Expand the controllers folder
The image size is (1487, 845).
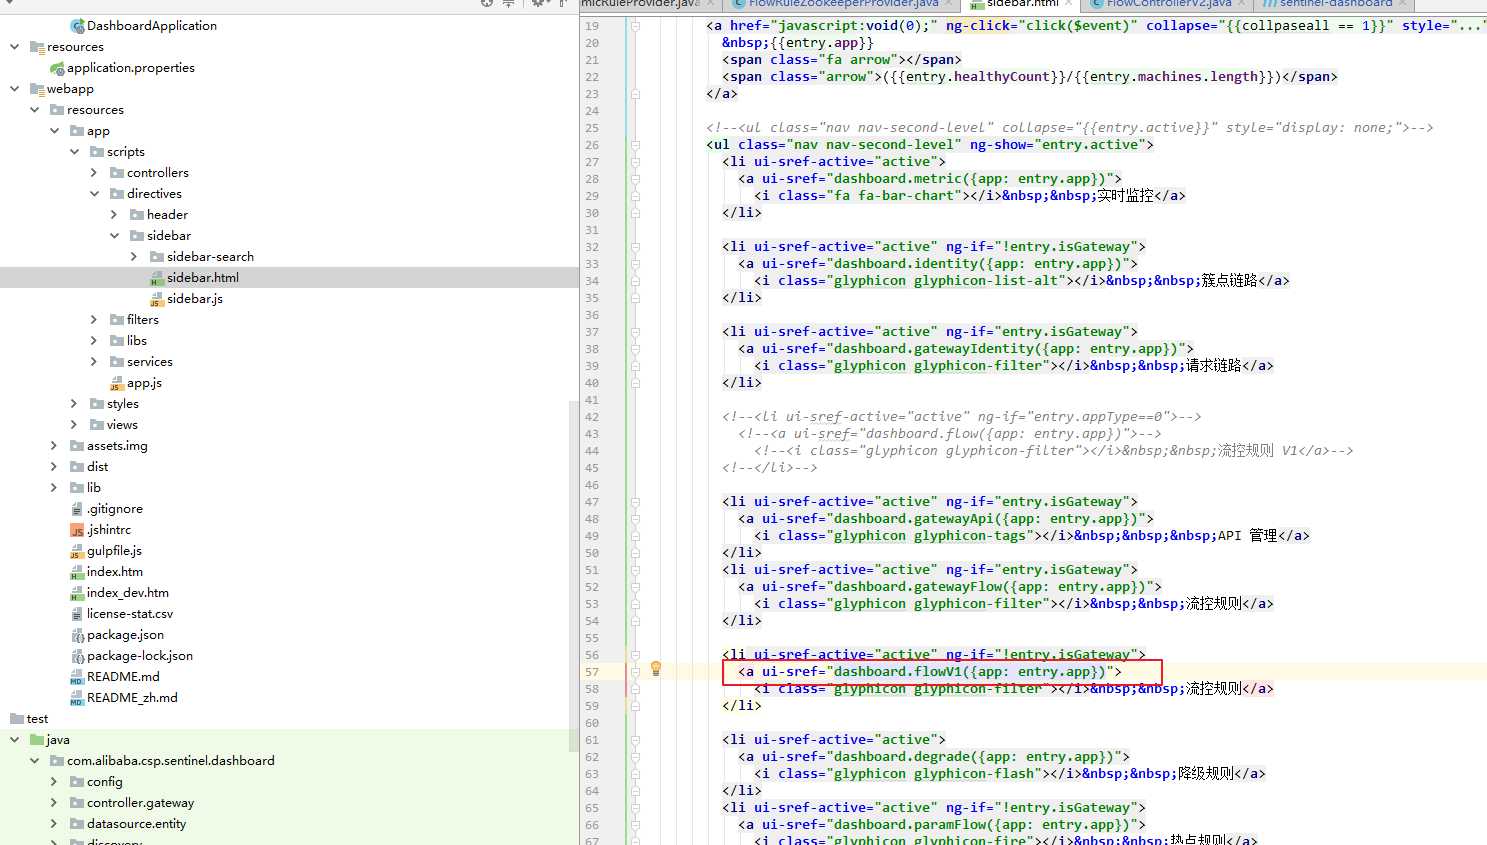pos(94,173)
